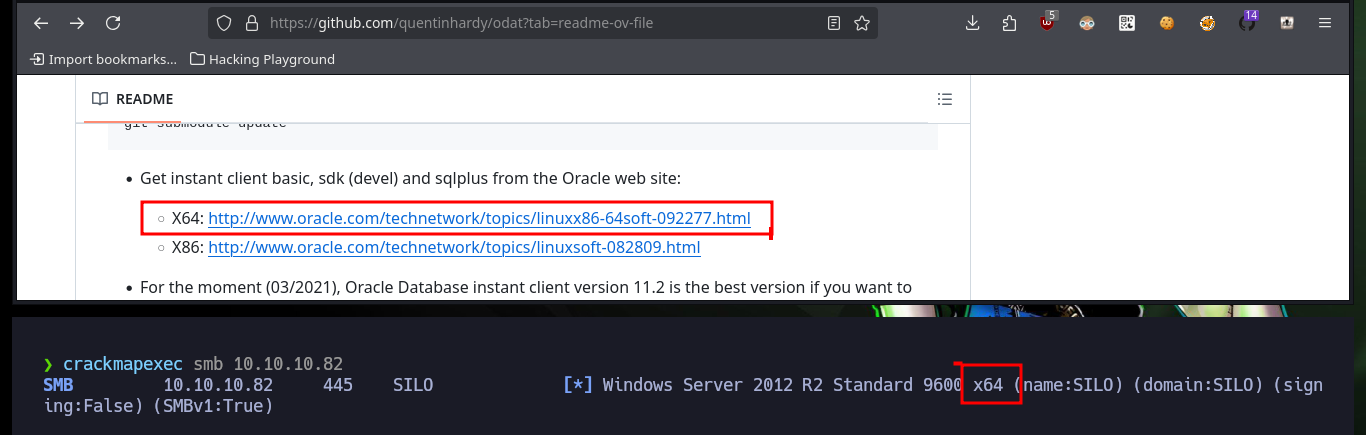Open the Firefox hamburger application menu

click(1325, 22)
